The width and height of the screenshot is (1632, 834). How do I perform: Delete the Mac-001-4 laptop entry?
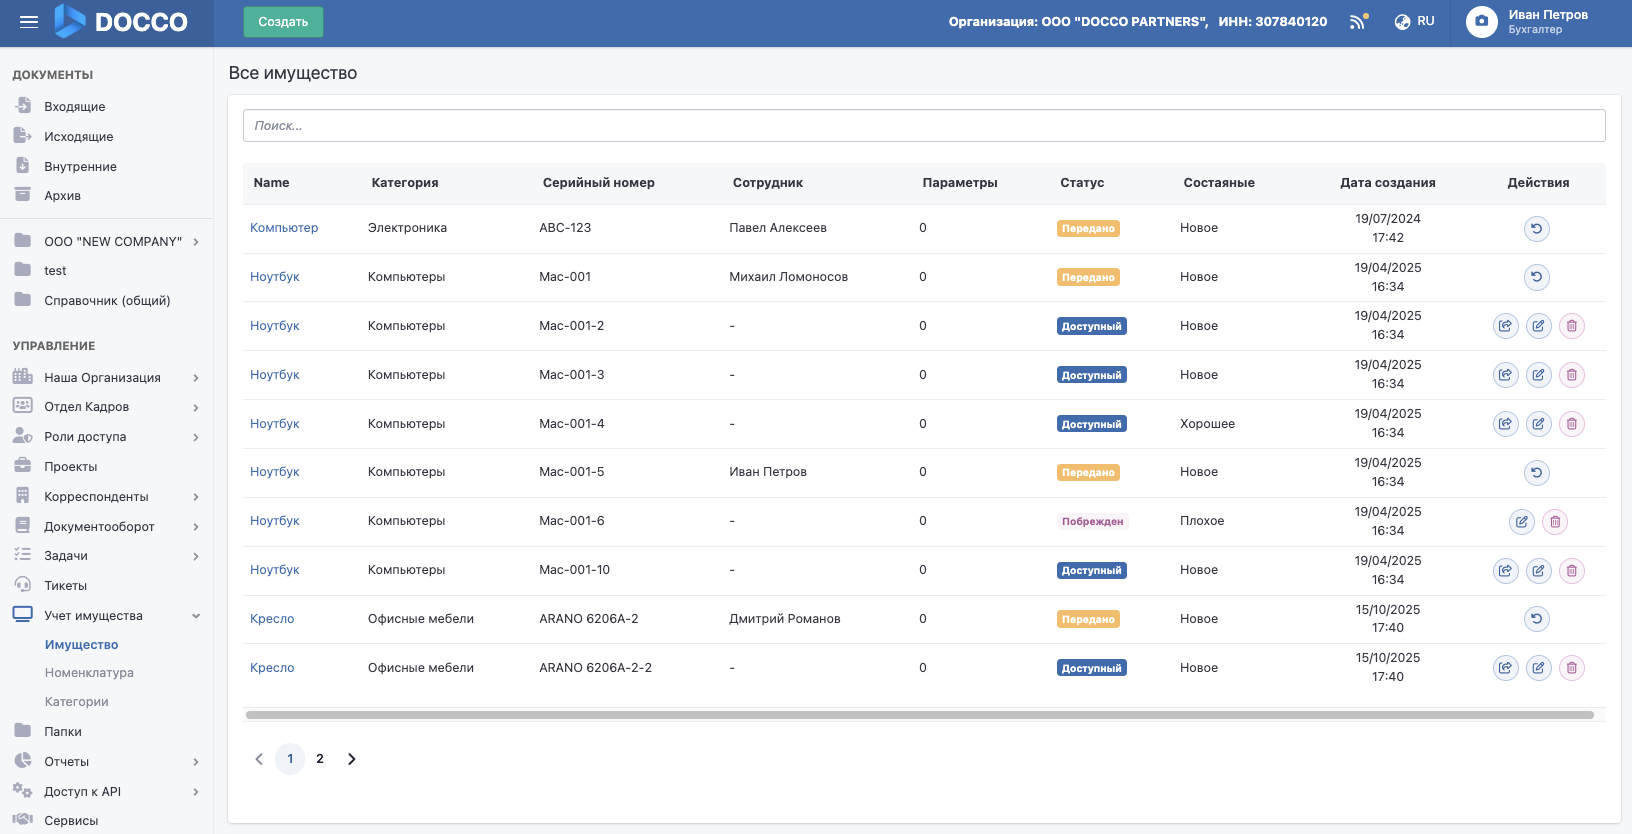[1571, 424]
